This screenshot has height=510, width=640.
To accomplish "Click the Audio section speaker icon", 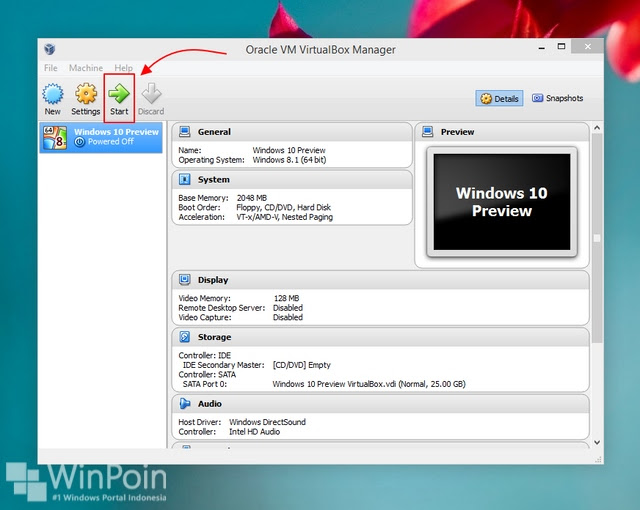I will 184,404.
